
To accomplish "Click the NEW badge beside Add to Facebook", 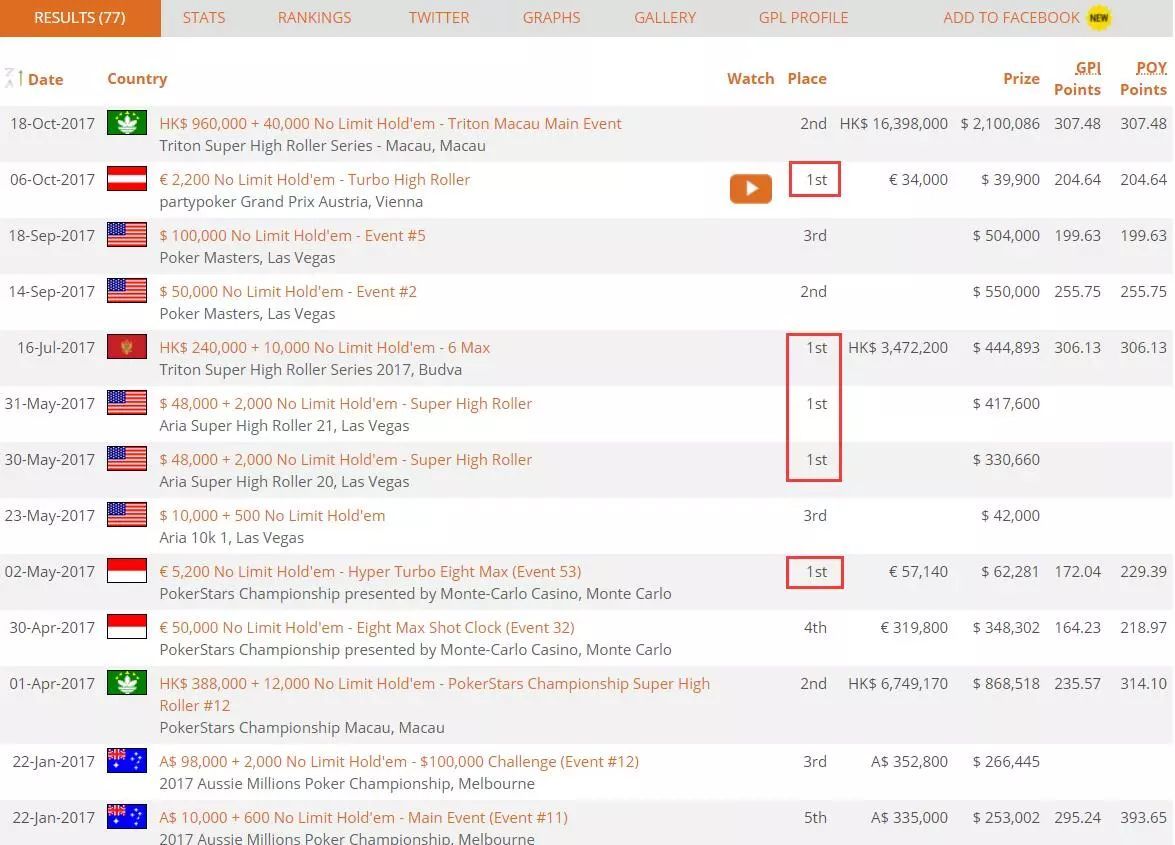I will (1099, 17).
